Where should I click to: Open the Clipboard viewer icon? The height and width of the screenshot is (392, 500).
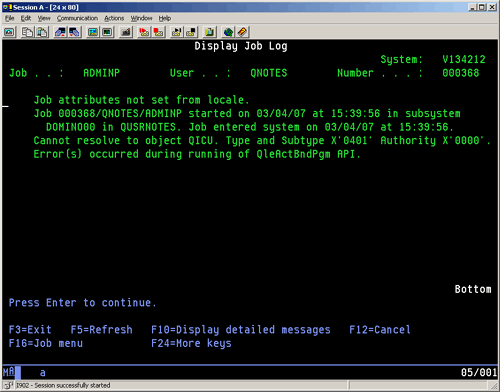pyautogui.click(x=210, y=32)
